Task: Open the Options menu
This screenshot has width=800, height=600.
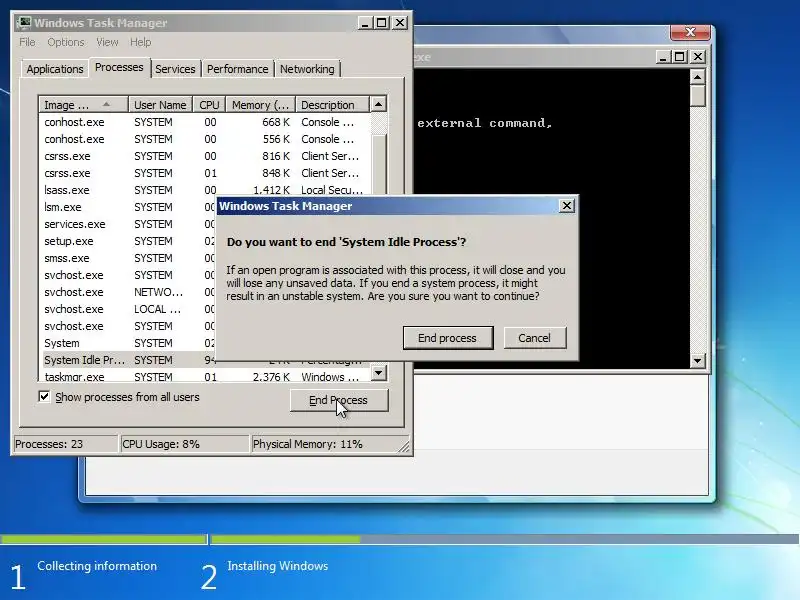Action: click(66, 42)
